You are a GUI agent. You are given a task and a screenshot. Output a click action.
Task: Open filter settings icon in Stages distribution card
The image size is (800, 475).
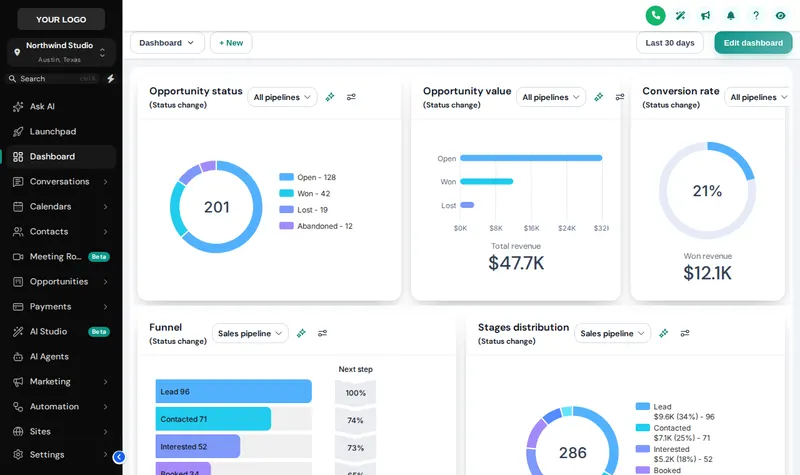(685, 333)
